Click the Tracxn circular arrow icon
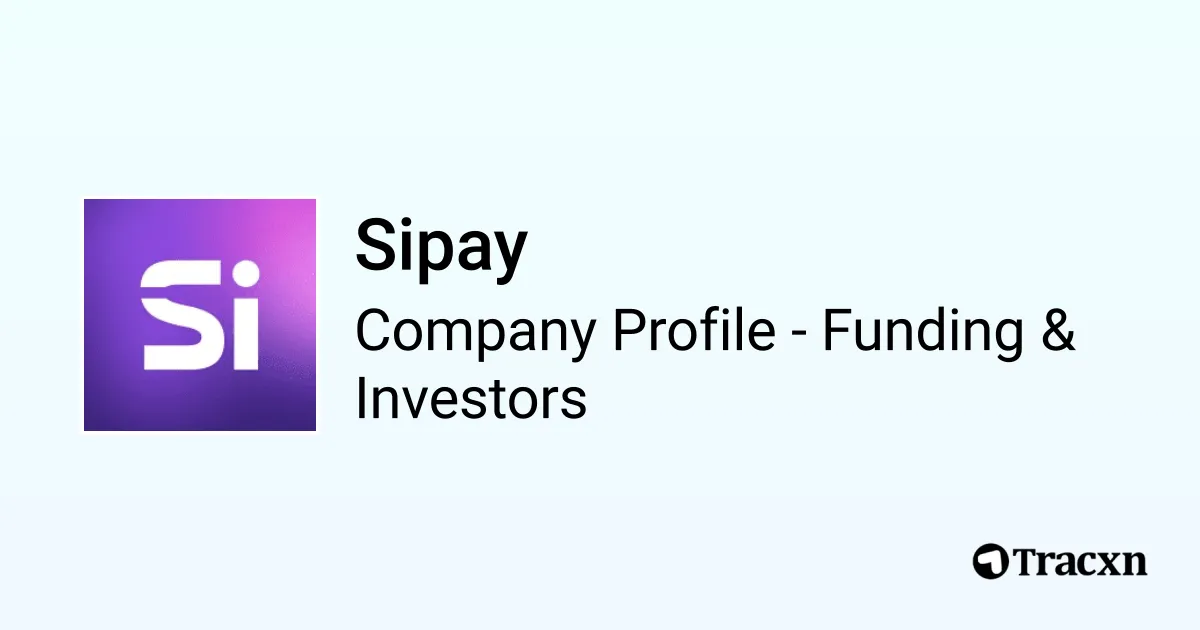 pyautogui.click(x=991, y=560)
